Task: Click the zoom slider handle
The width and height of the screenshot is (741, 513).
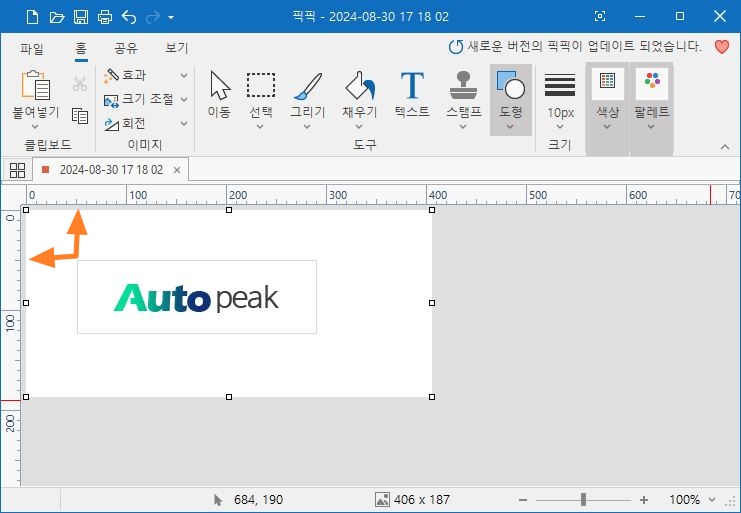Action: point(584,499)
